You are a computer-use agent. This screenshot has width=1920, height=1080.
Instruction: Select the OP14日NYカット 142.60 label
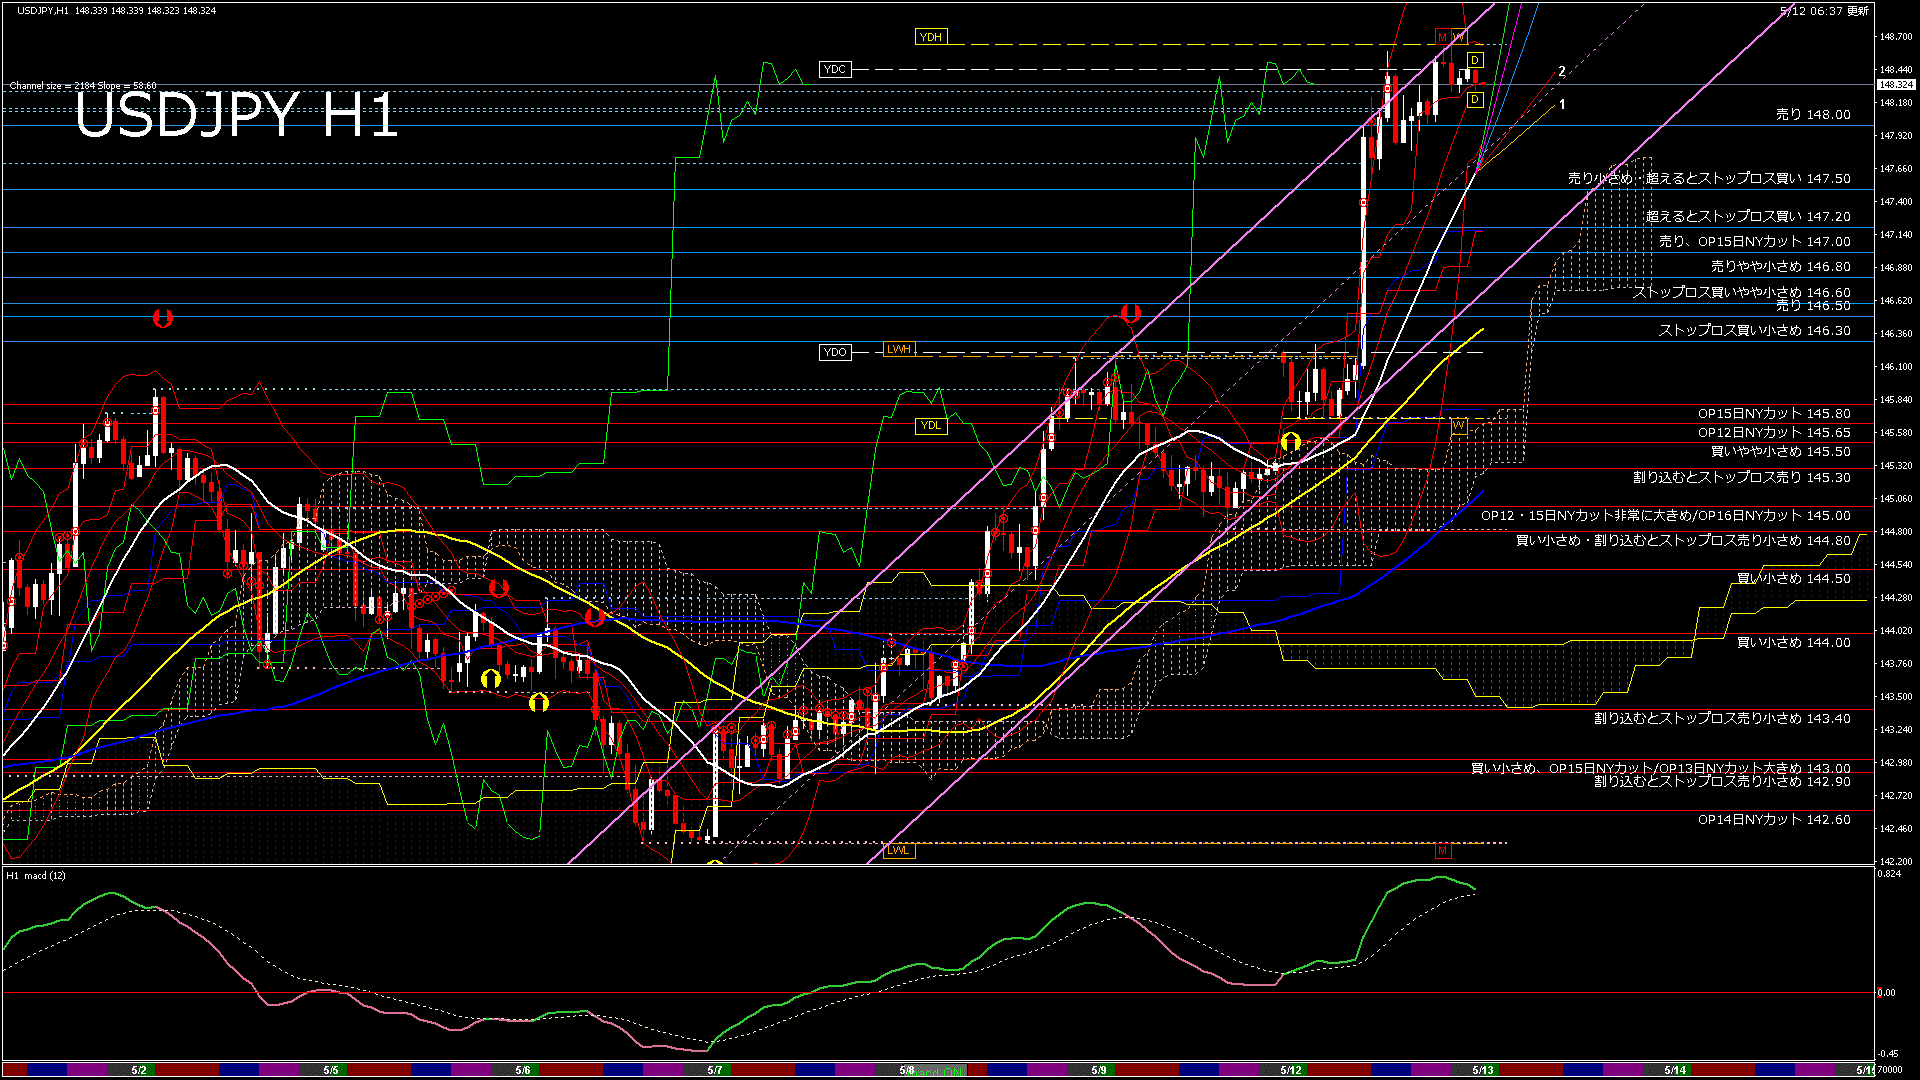[1773, 820]
